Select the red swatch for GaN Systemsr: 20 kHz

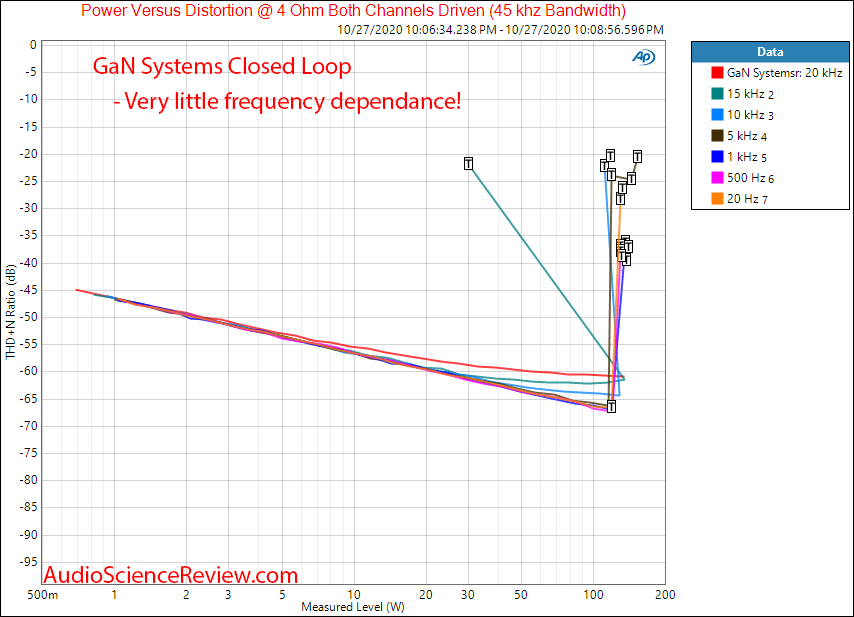click(717, 72)
